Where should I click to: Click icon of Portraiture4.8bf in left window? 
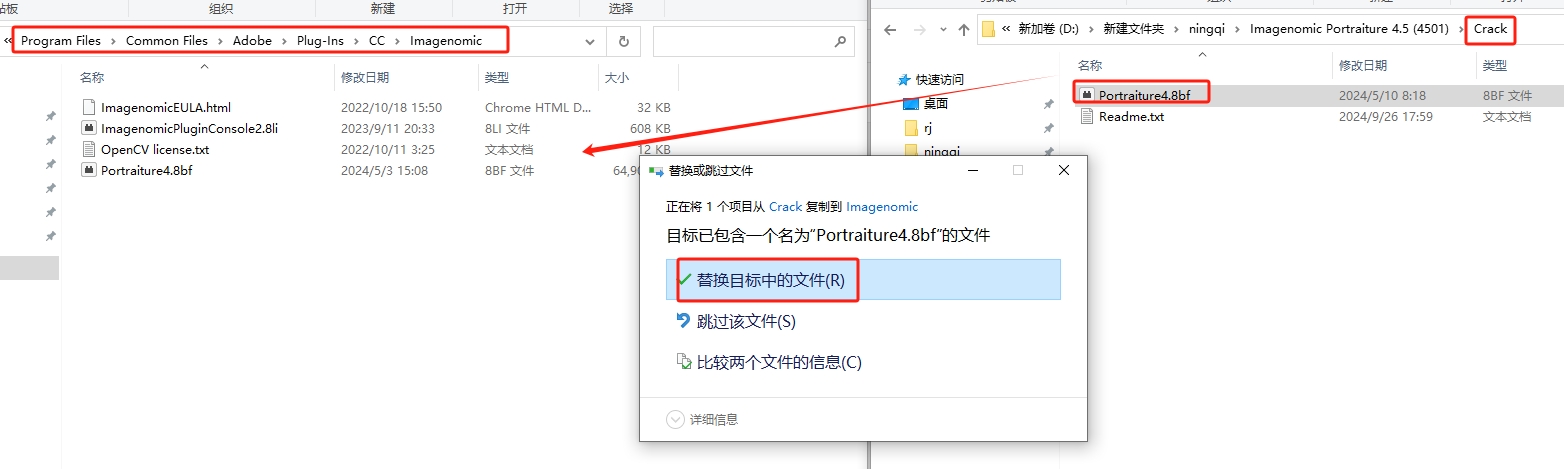(x=89, y=170)
